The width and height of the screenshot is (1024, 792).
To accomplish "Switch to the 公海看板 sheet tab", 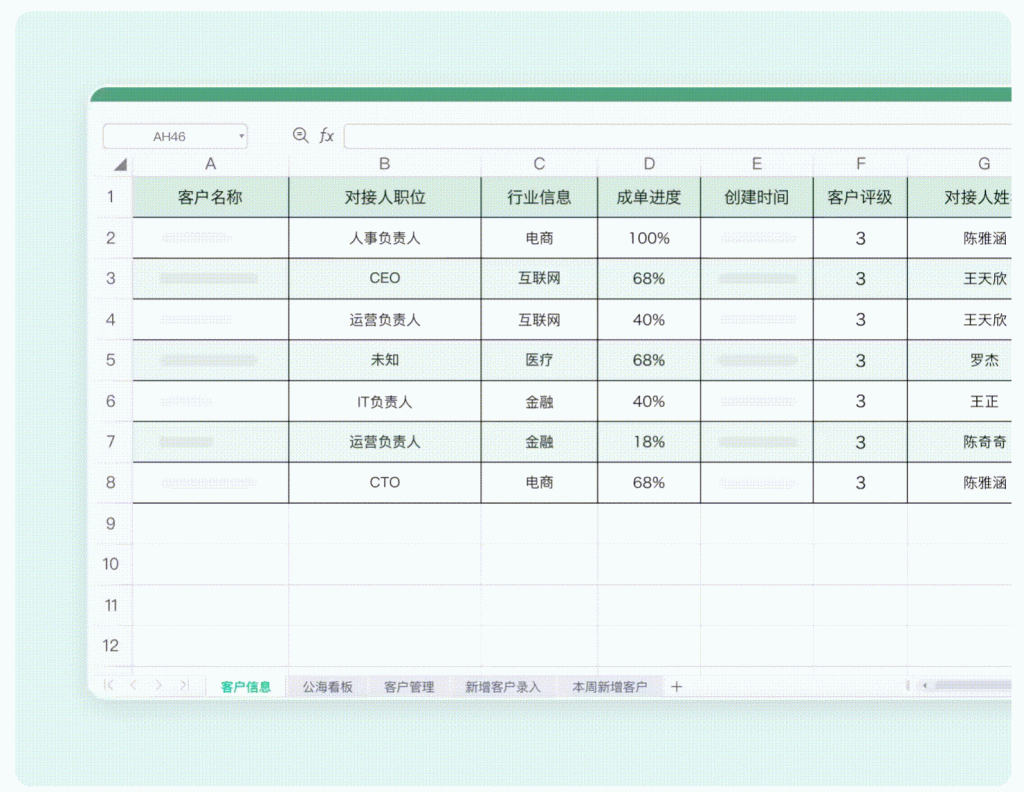I will click(x=328, y=687).
